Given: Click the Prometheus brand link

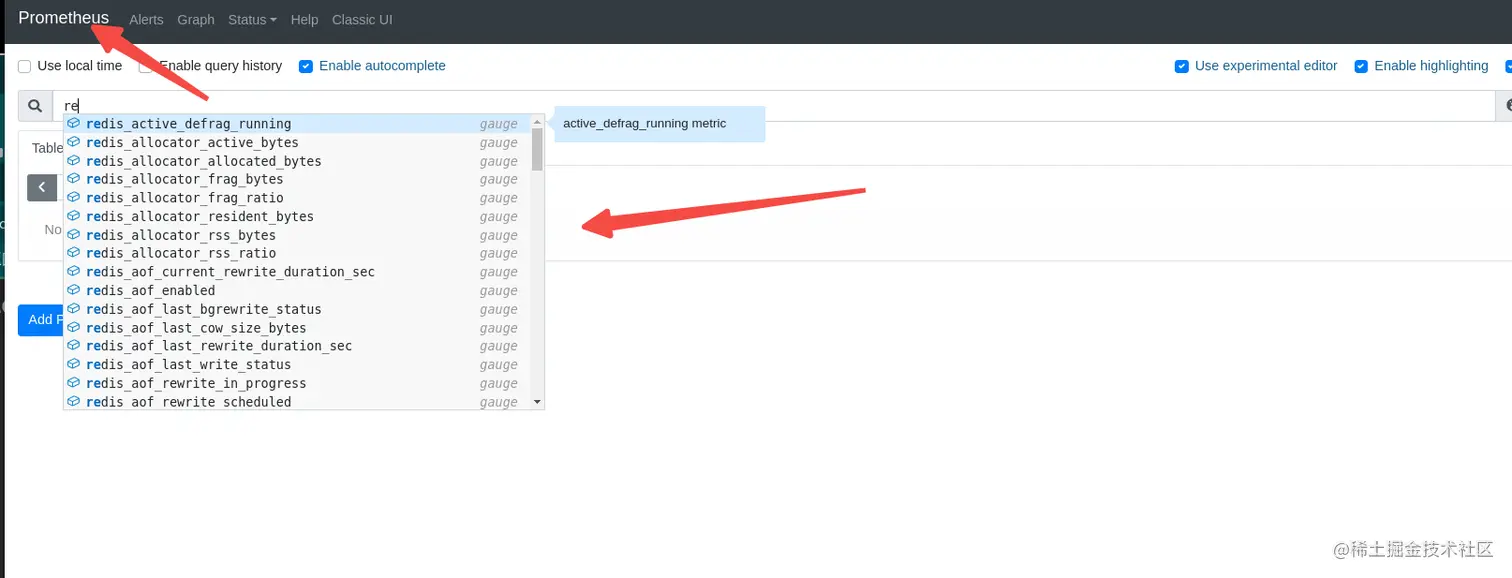Looking at the screenshot, I should click(x=64, y=18).
